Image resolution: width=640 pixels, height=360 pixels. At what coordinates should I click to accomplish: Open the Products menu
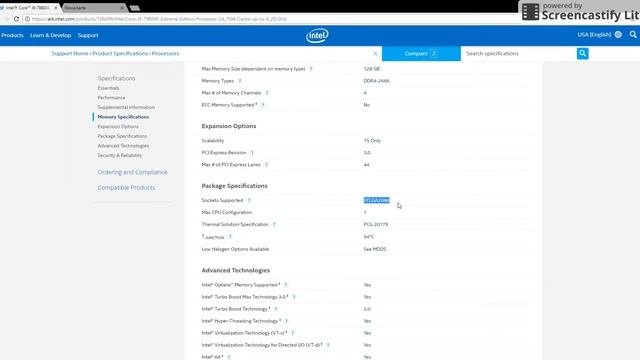coord(12,36)
